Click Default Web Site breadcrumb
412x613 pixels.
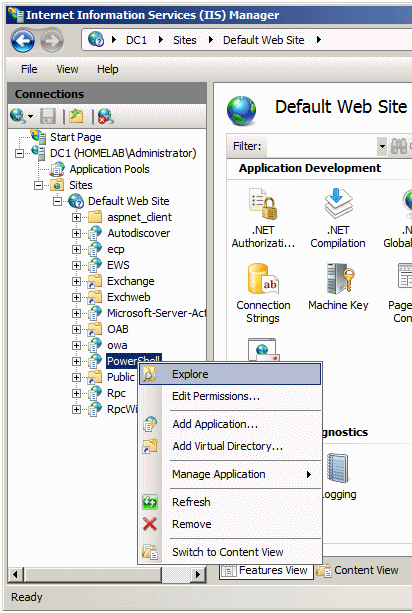[263, 40]
